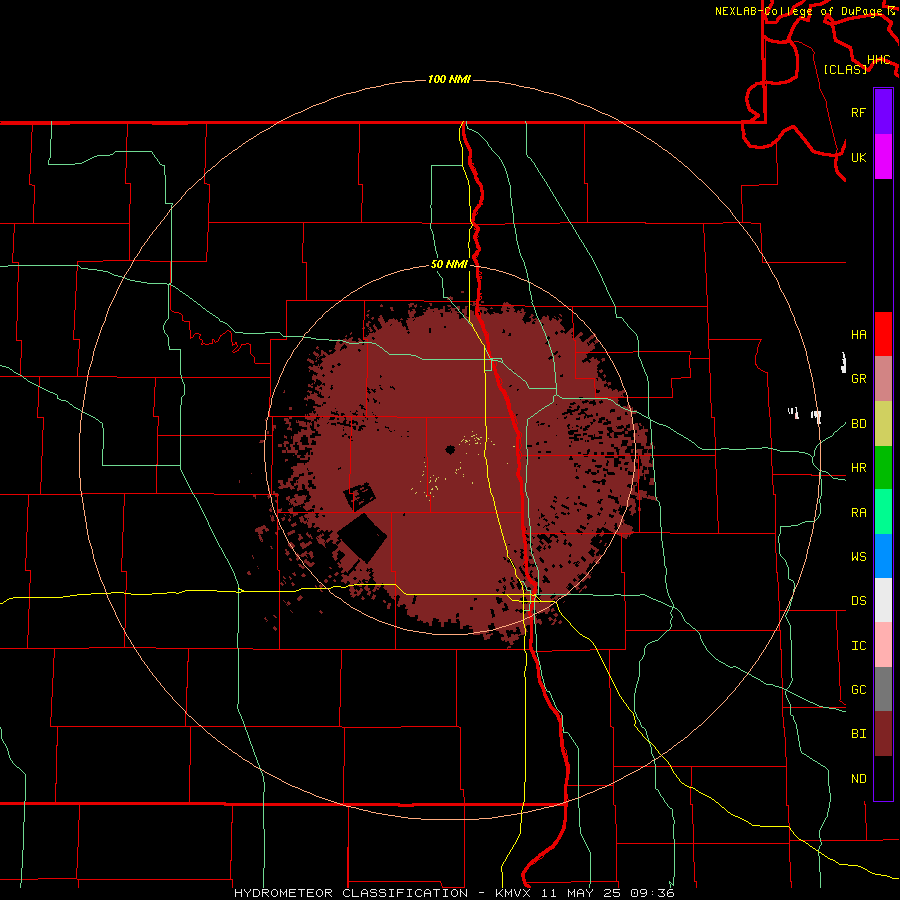
Task: Click the DS legend label
Action: pos(858,600)
